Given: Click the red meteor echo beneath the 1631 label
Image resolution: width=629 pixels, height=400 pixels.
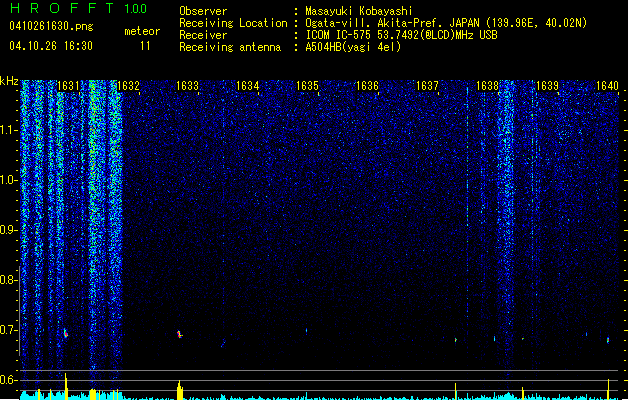Looking at the screenshot, I should coord(66,333).
